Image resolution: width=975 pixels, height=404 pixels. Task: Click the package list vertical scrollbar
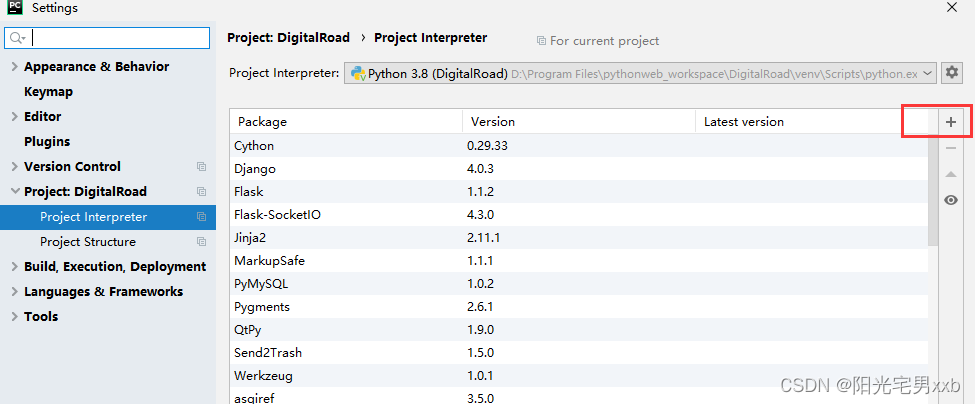pyautogui.click(x=933, y=190)
